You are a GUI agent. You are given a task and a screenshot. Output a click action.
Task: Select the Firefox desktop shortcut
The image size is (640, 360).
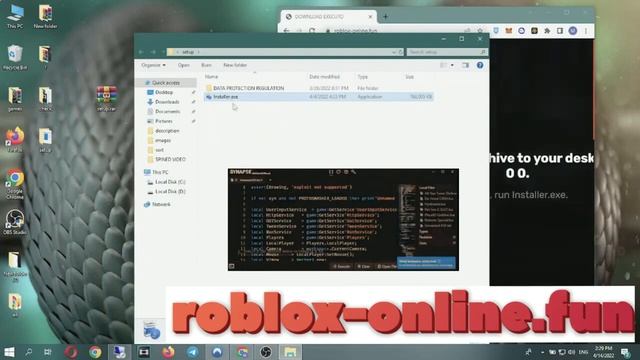(15, 140)
